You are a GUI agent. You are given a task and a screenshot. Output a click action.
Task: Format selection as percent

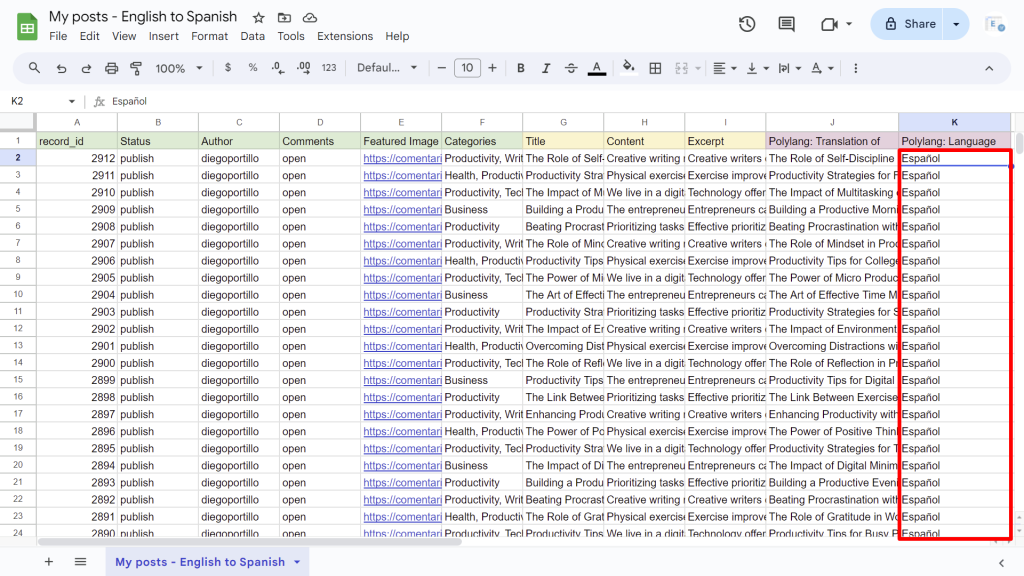point(253,68)
